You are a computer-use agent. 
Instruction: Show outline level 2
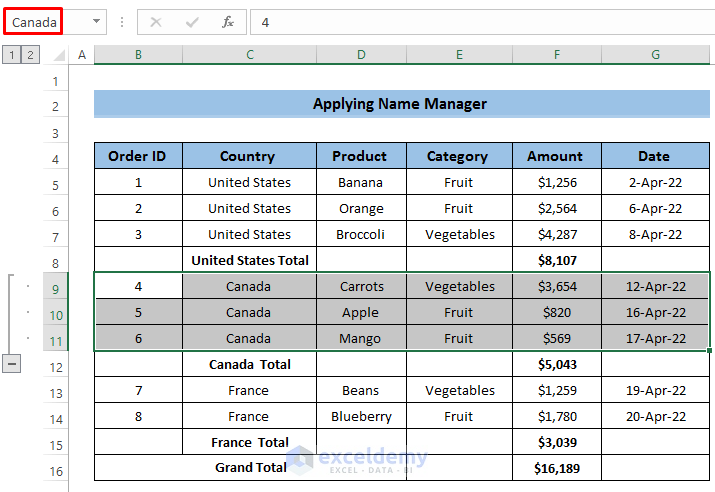pos(31,55)
